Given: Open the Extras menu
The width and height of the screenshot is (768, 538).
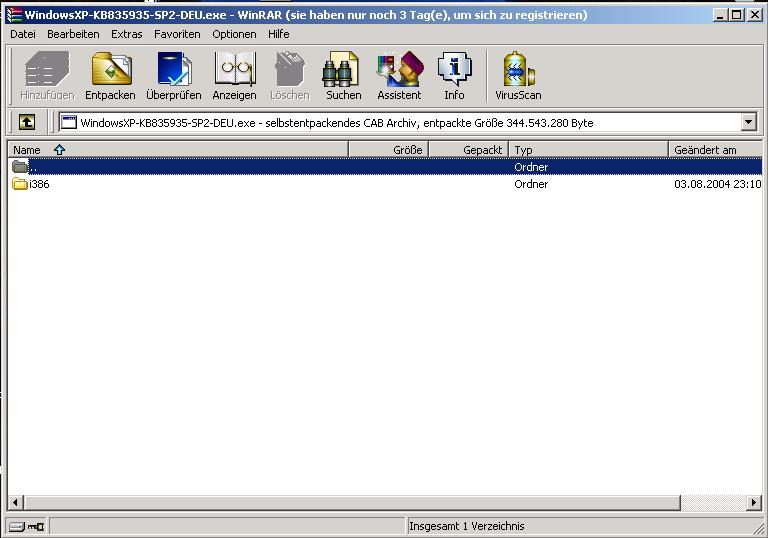Looking at the screenshot, I should tap(126, 34).
